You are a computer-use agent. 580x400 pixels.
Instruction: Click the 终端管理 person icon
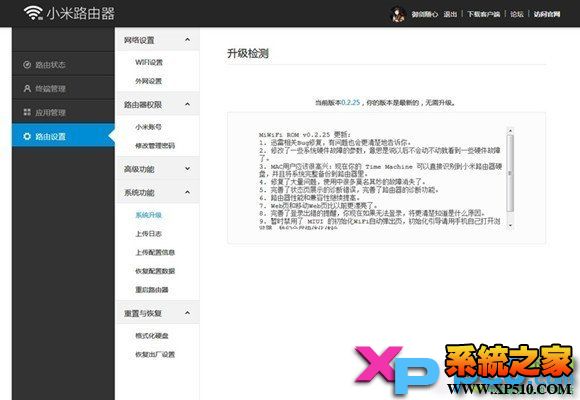27,89
